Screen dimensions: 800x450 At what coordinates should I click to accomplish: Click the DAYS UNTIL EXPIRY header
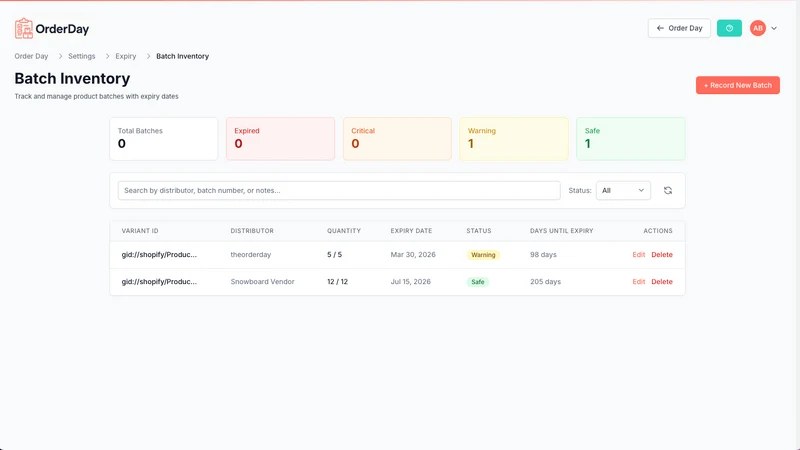(x=561, y=231)
